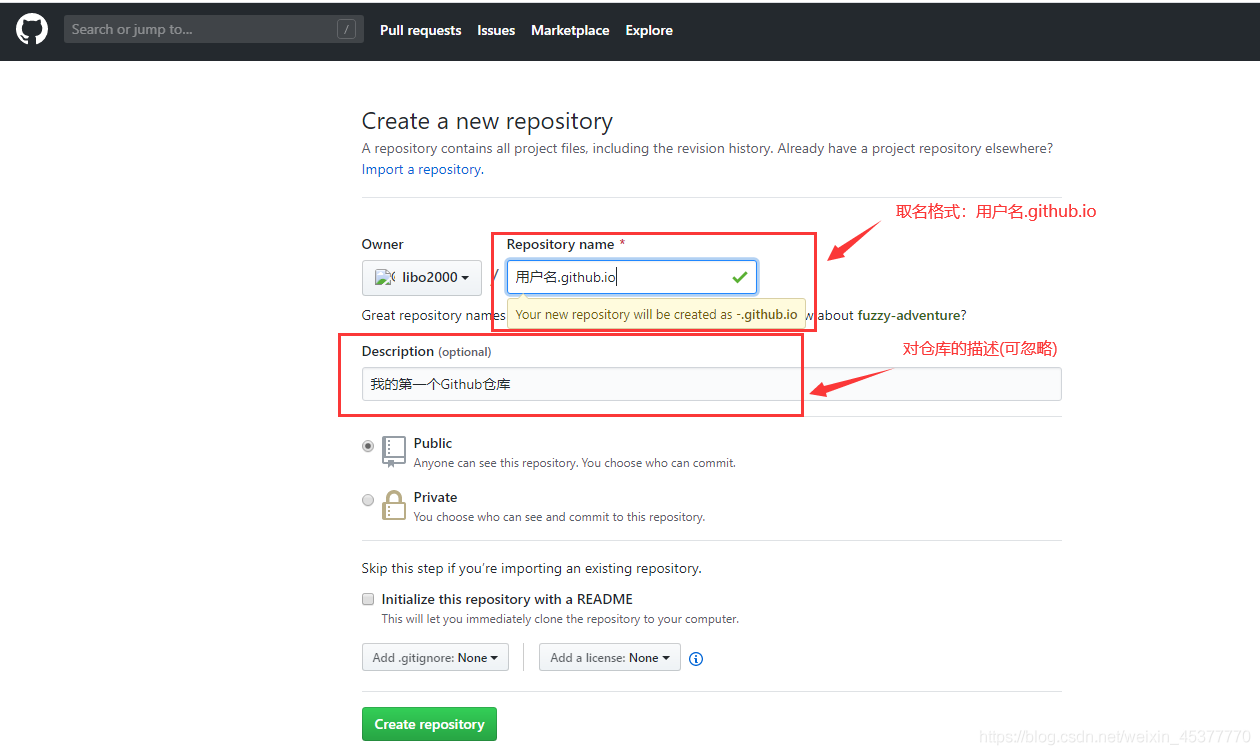1260x755 pixels.
Task: Click 'You choose who can see and commit' text
Action: tap(559, 517)
